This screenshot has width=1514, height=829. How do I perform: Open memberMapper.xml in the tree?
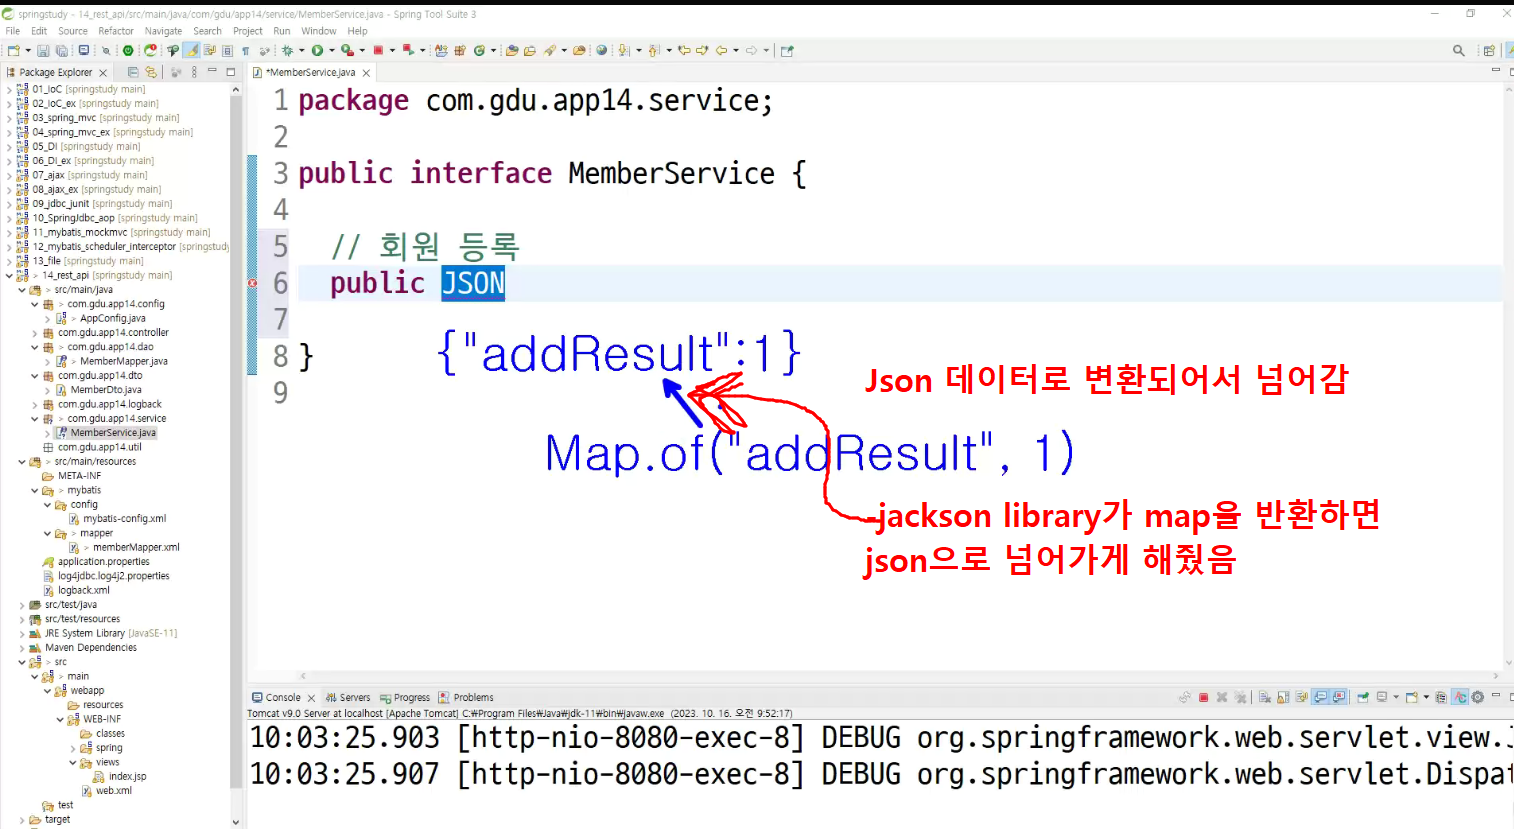coord(136,547)
